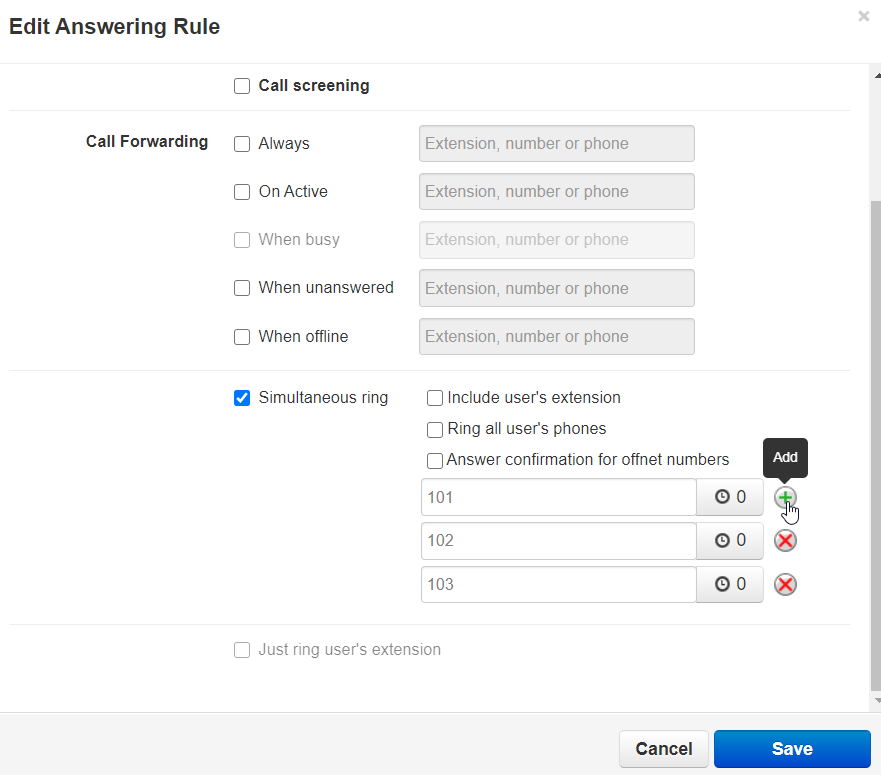The width and height of the screenshot is (881, 775).
Task: Check Include user's extension
Action: pyautogui.click(x=435, y=398)
